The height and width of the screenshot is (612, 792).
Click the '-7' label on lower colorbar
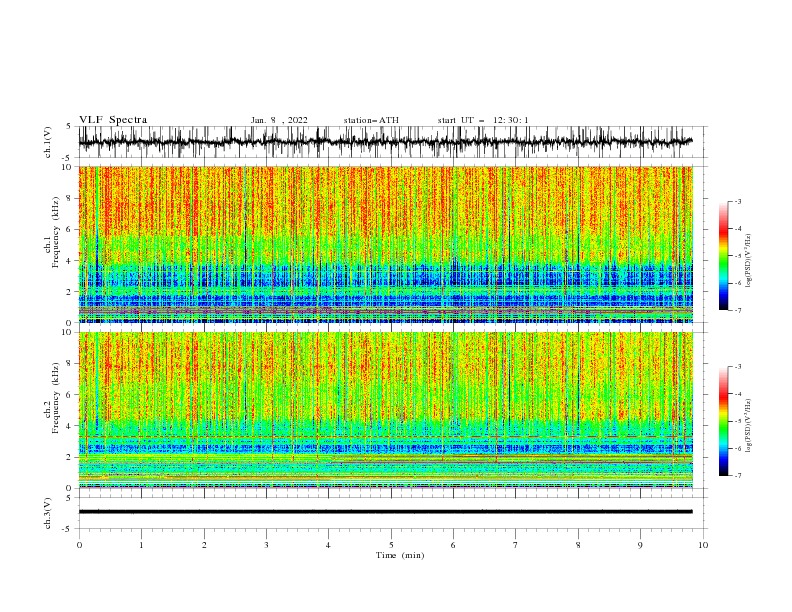[x=737, y=475]
